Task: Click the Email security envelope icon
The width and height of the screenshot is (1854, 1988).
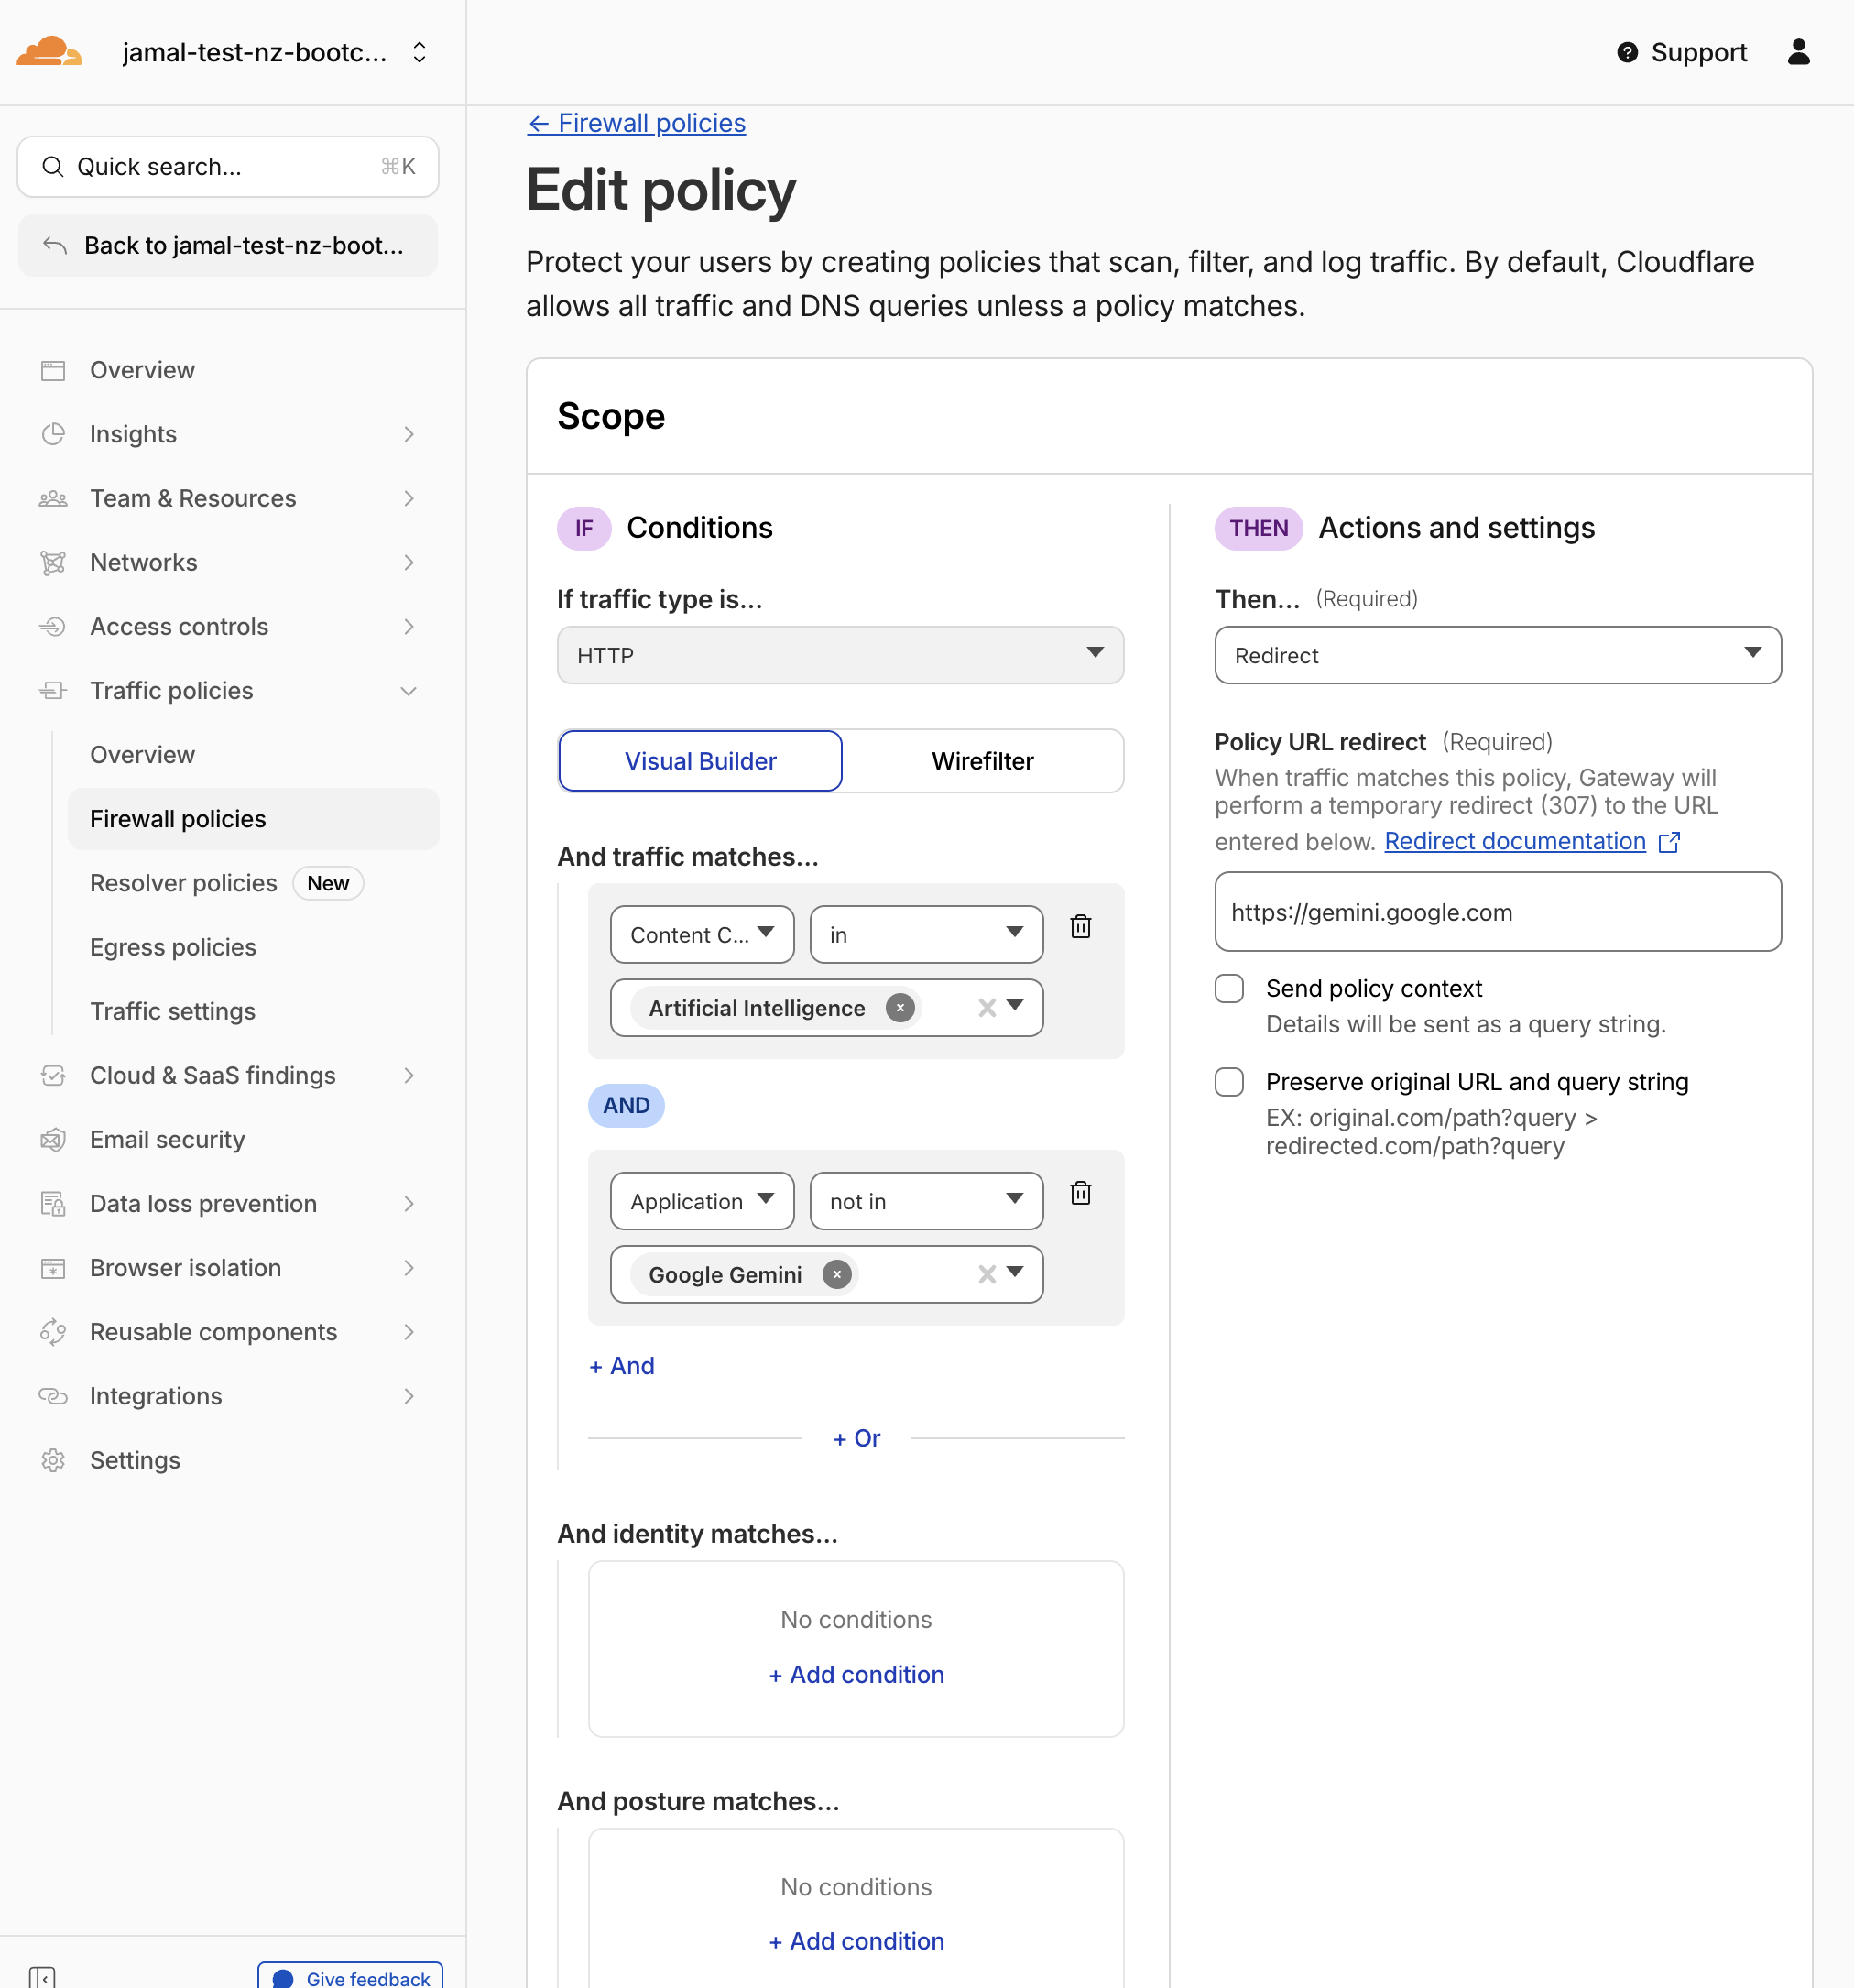Action: pos(53,1139)
